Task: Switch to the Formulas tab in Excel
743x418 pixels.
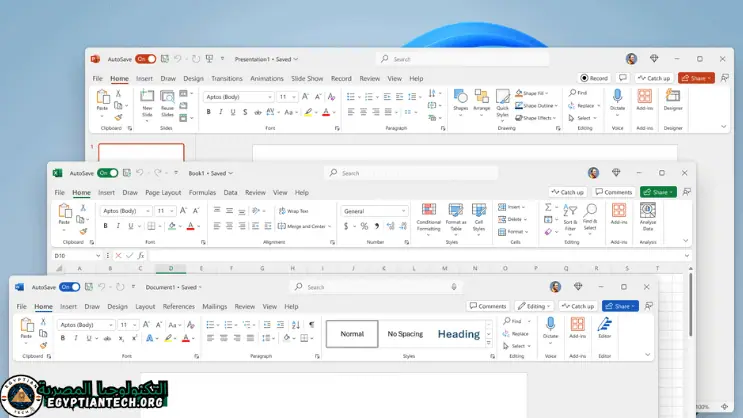Action: [x=202, y=192]
